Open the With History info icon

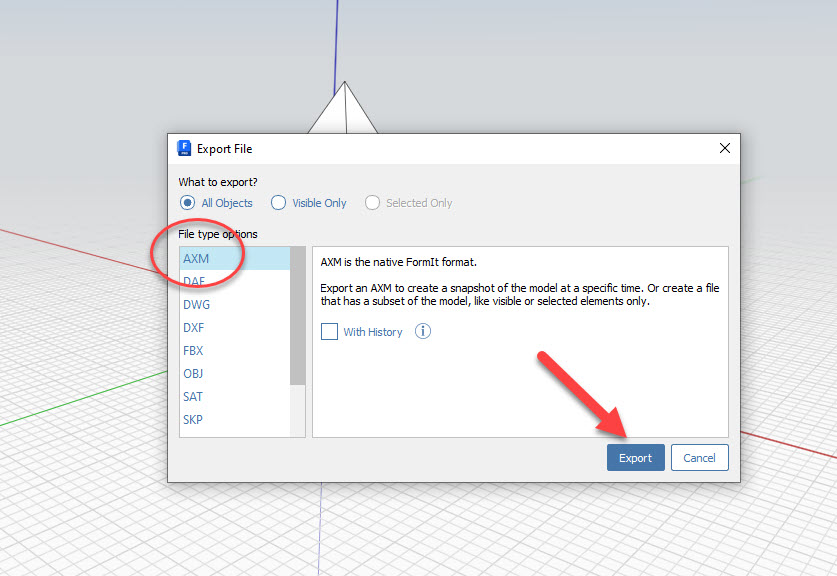(x=423, y=332)
